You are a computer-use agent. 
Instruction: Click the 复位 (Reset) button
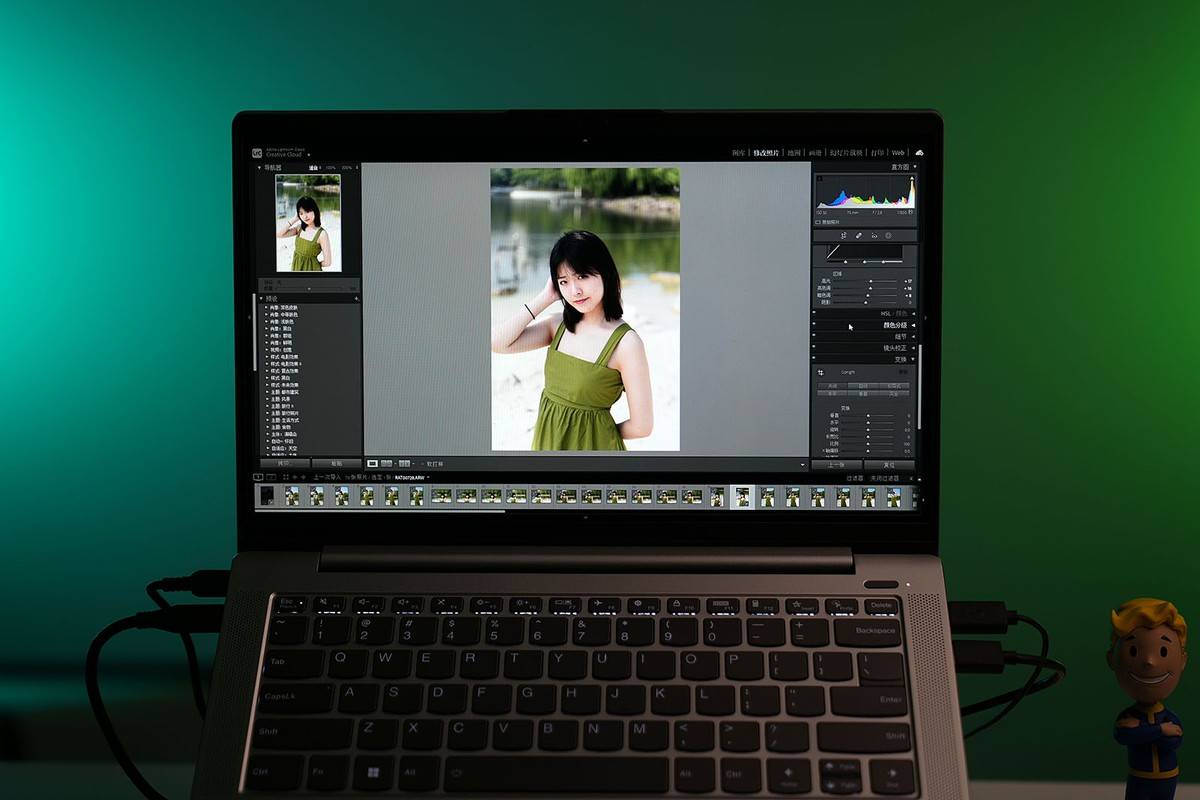coord(889,465)
